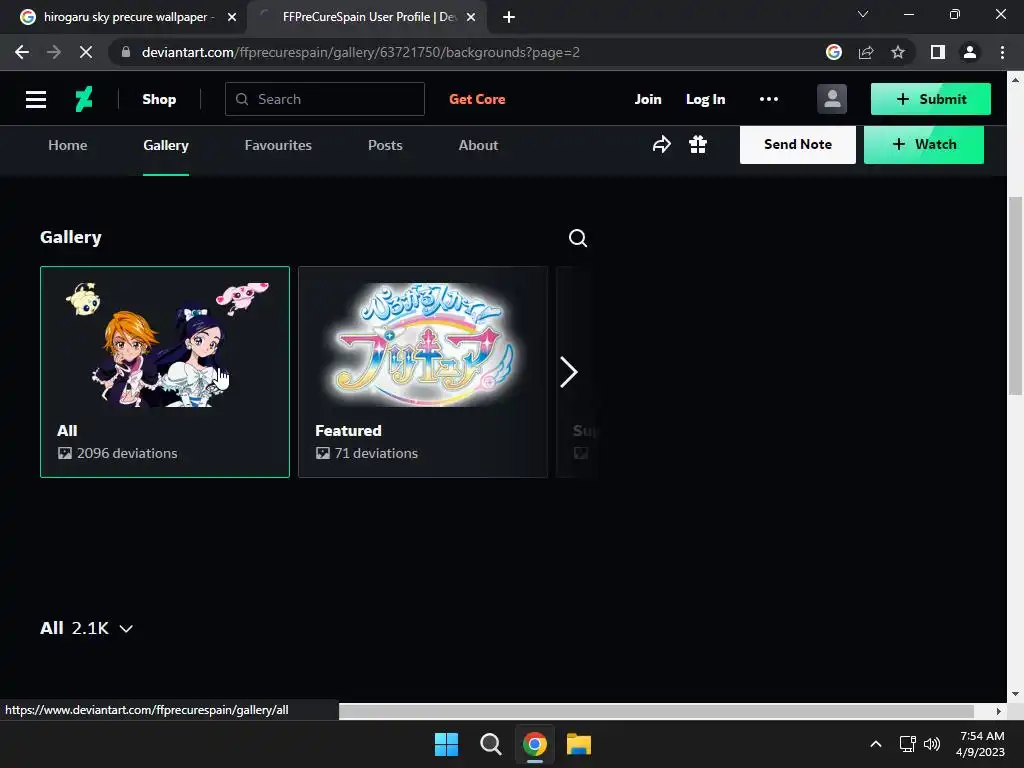The width and height of the screenshot is (1024, 768).
Task: Click the 71 deviations text
Action: point(376,453)
